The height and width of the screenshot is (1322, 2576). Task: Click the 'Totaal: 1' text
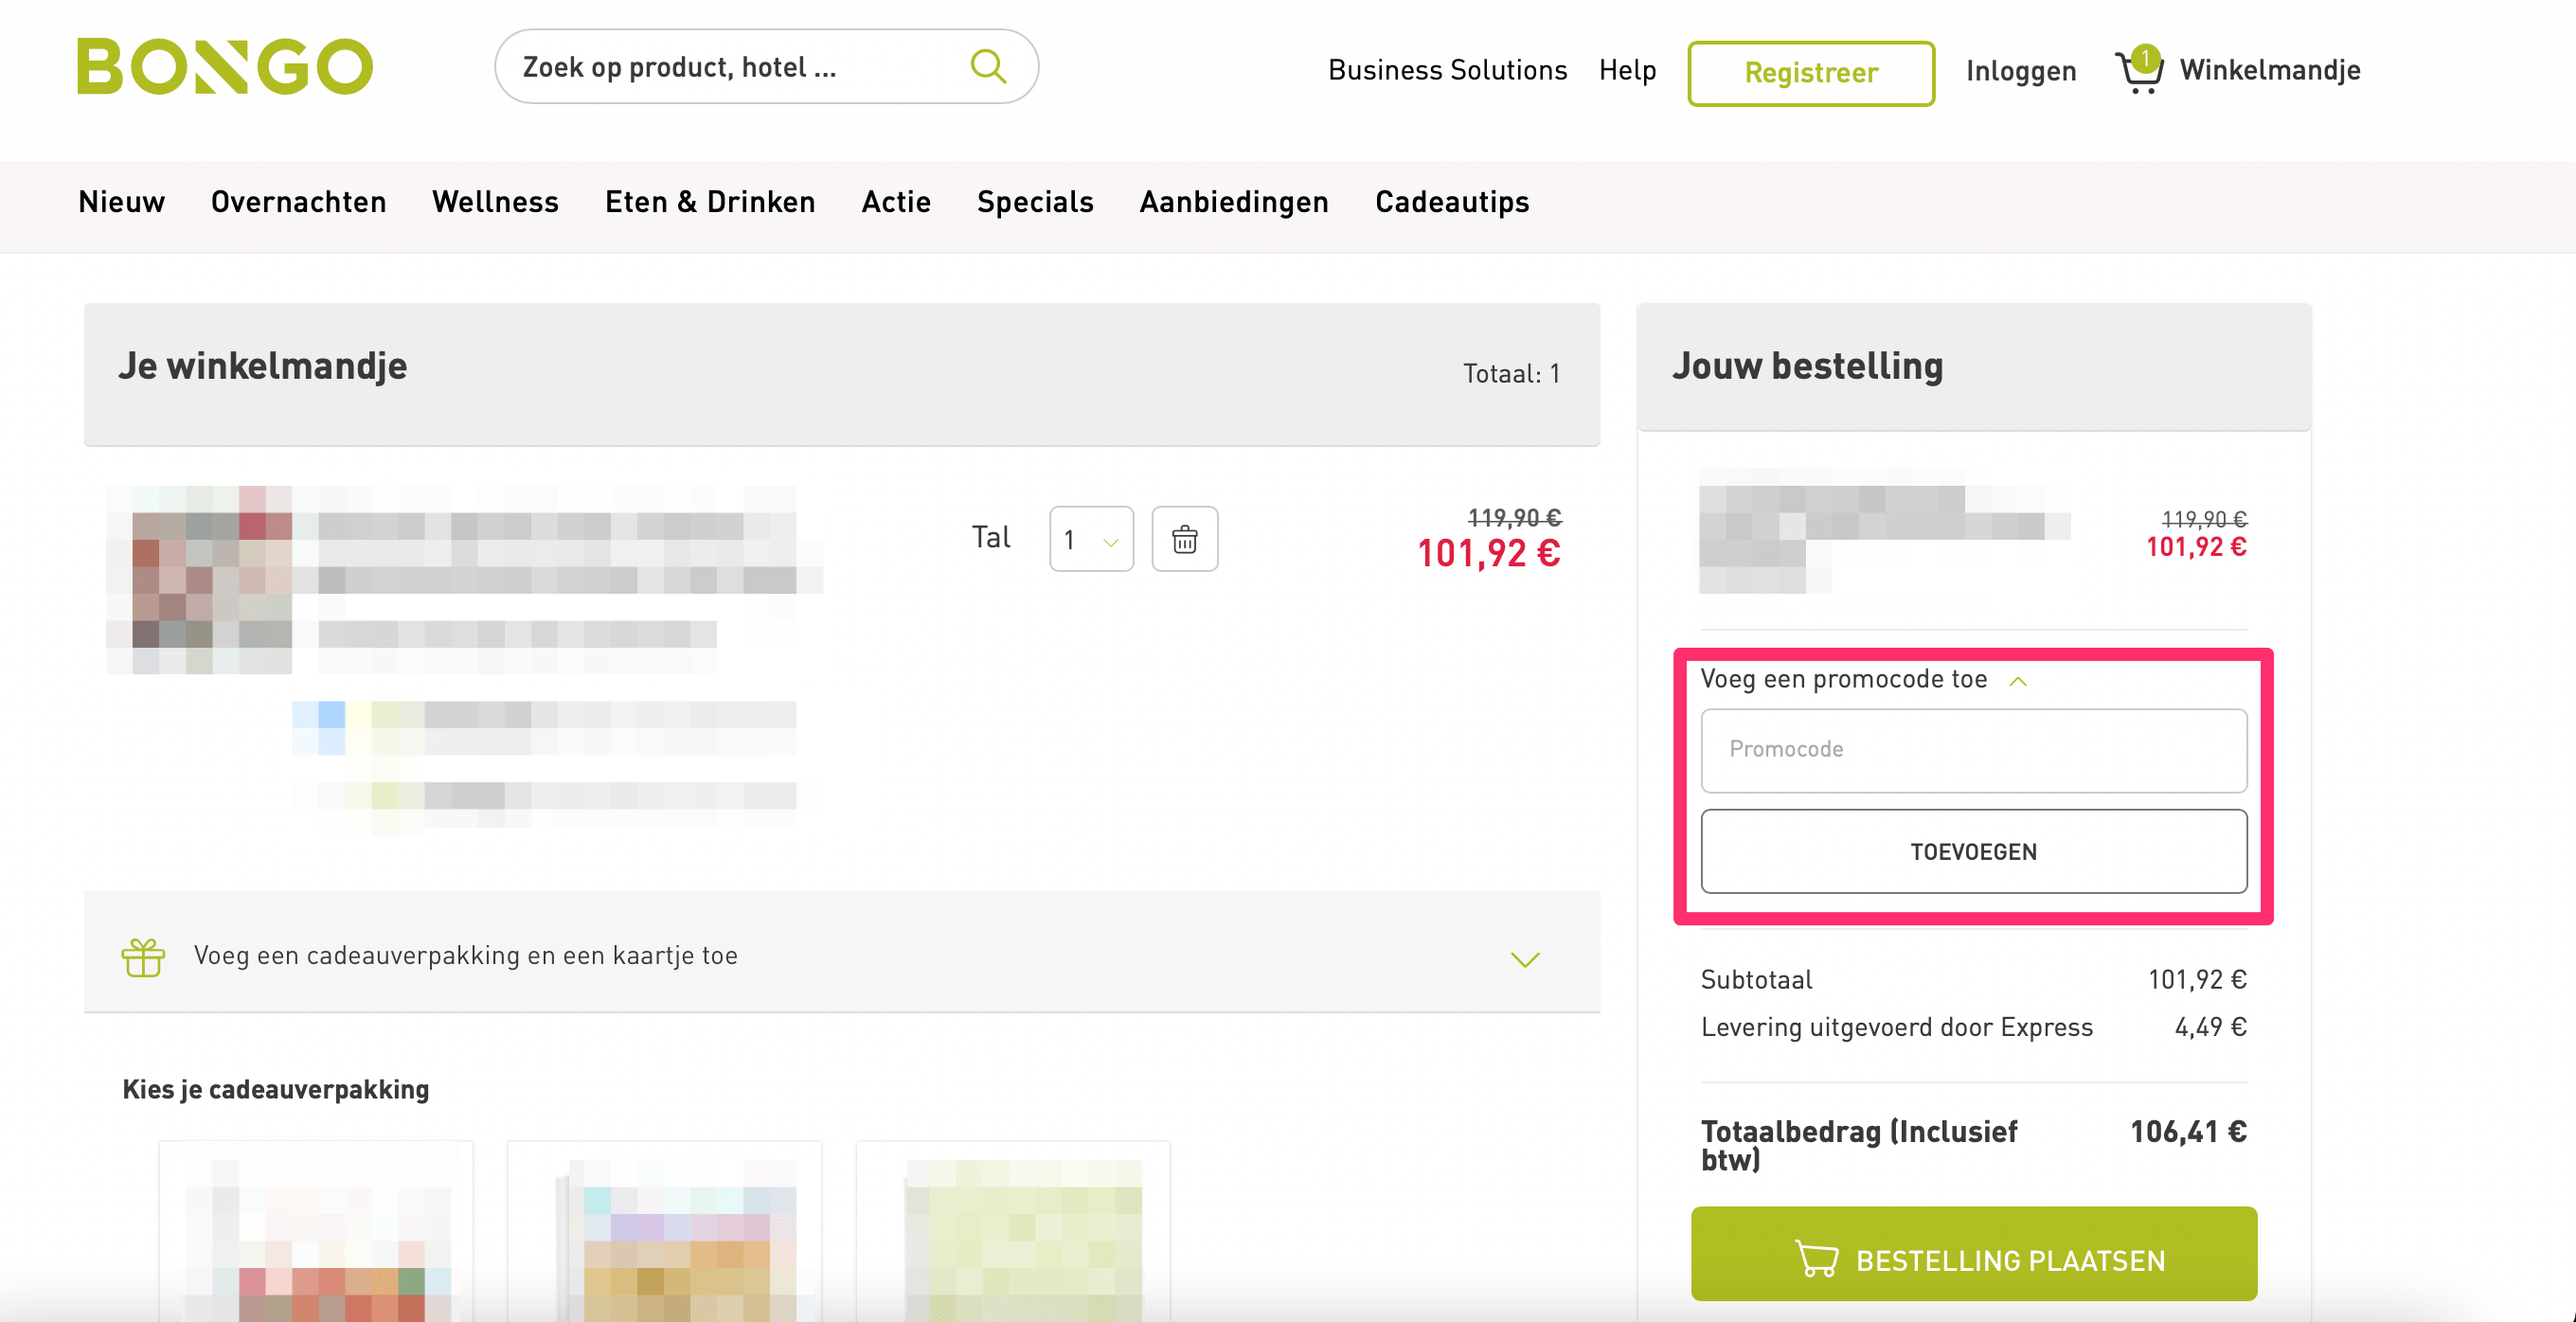[x=1511, y=374]
